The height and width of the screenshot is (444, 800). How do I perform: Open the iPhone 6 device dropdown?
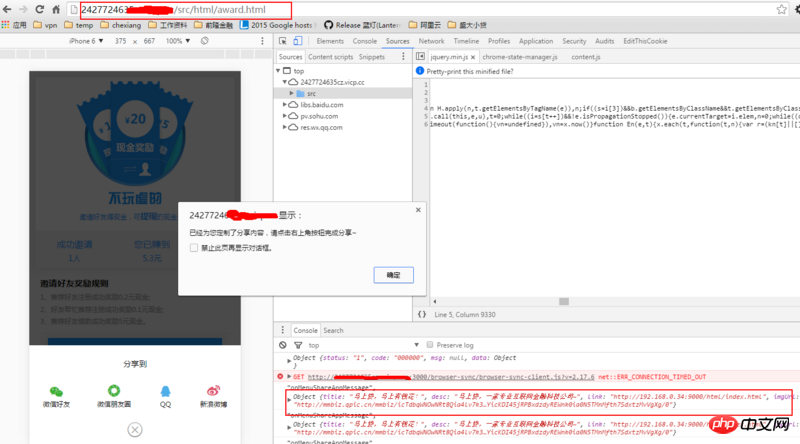(x=86, y=41)
